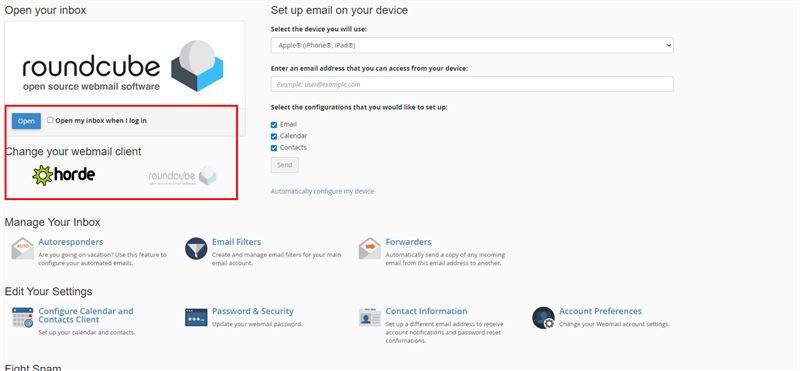Click the Send button

285,165
